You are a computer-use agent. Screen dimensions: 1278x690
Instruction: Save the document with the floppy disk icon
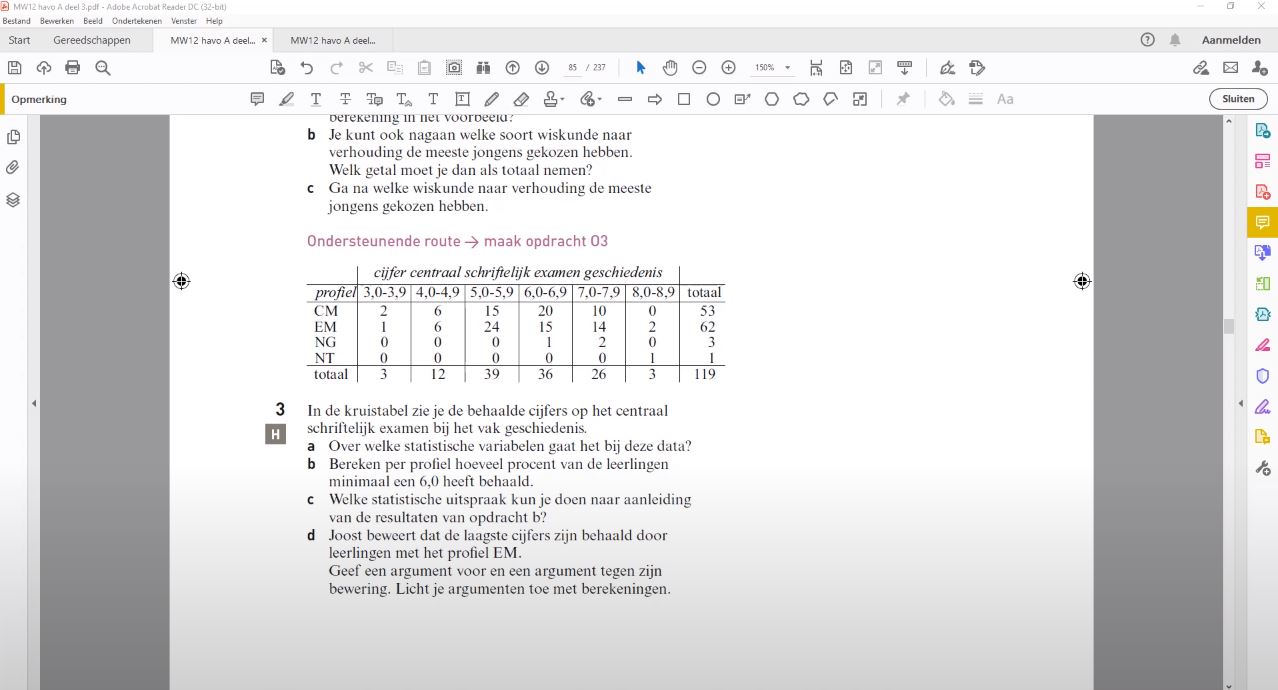pos(14,68)
